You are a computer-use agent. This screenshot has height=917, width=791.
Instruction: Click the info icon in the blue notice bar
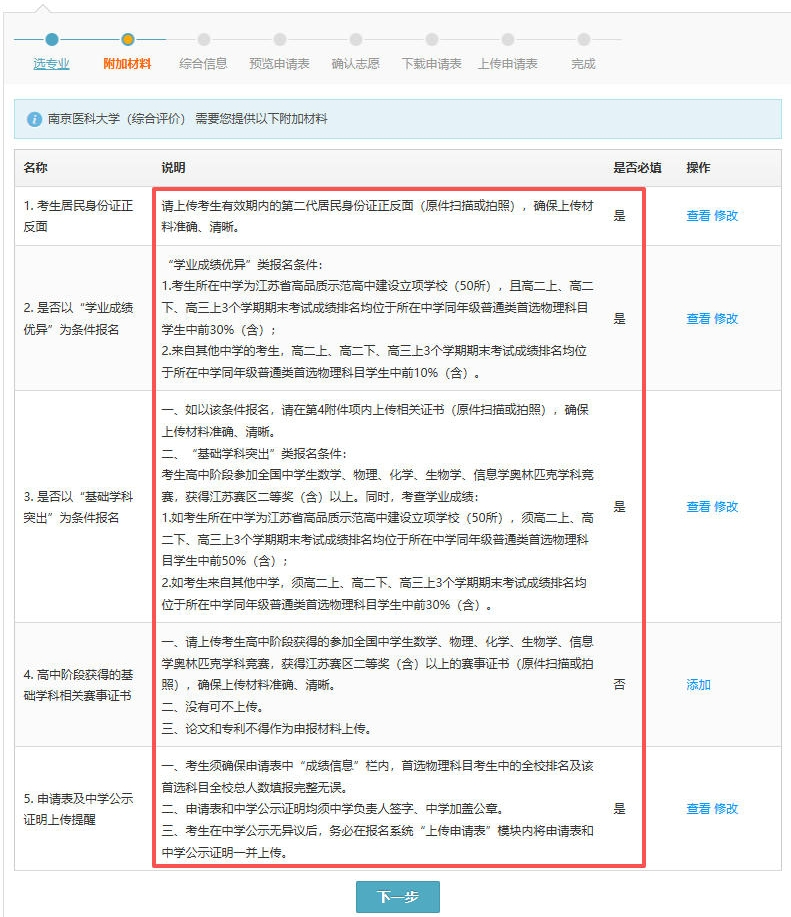point(35,119)
